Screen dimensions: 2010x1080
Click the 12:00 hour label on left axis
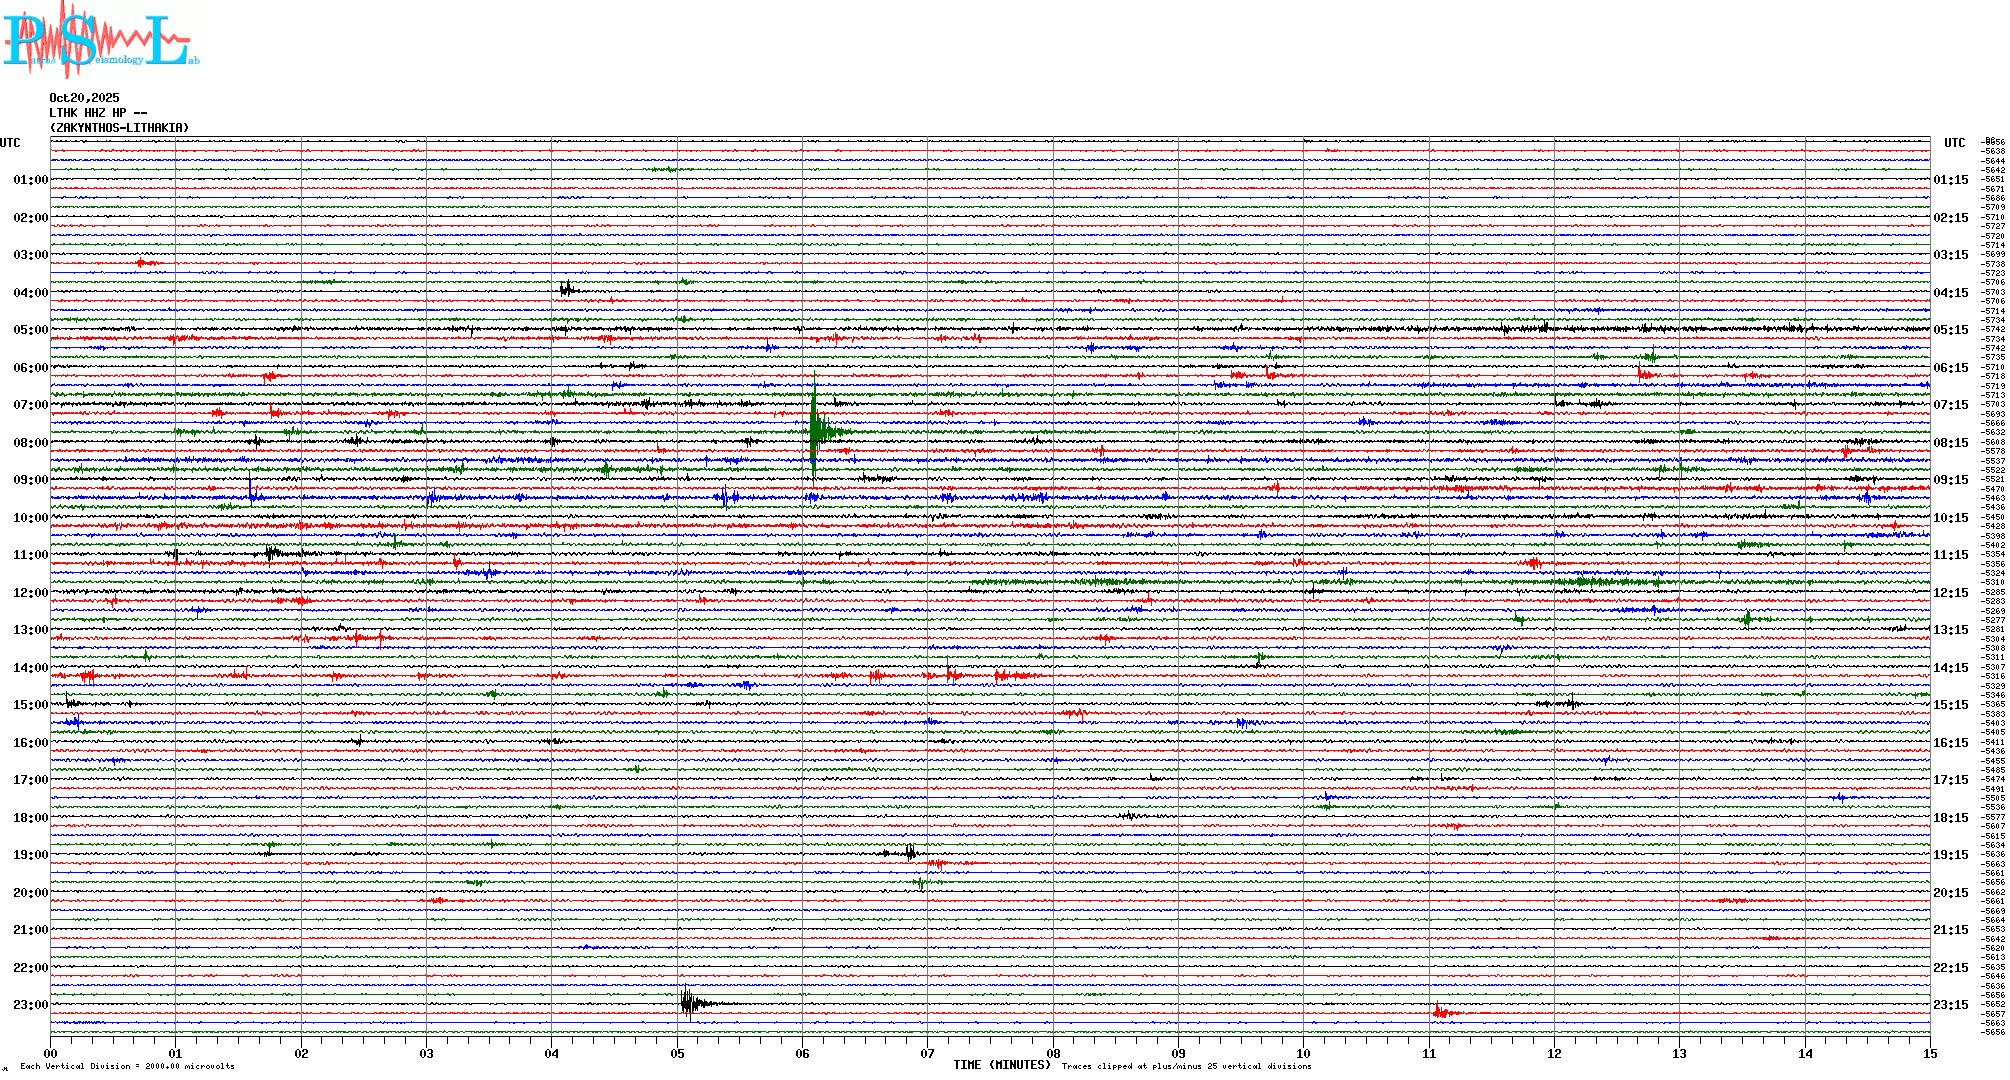click(x=30, y=593)
